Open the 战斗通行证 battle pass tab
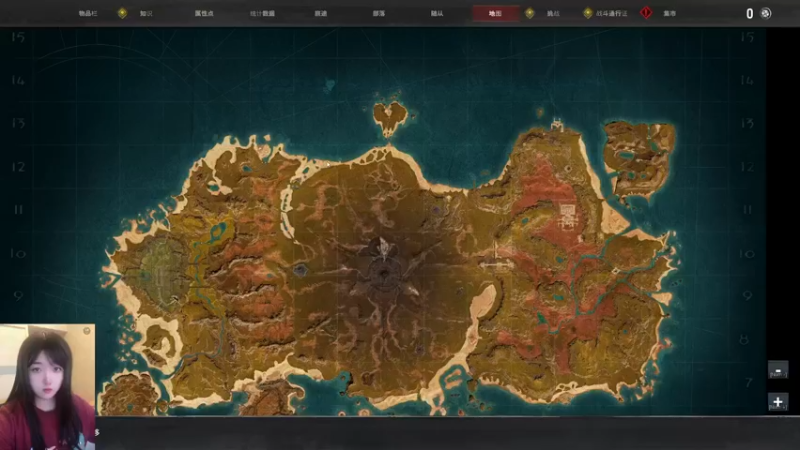800x450 pixels. [x=612, y=13]
